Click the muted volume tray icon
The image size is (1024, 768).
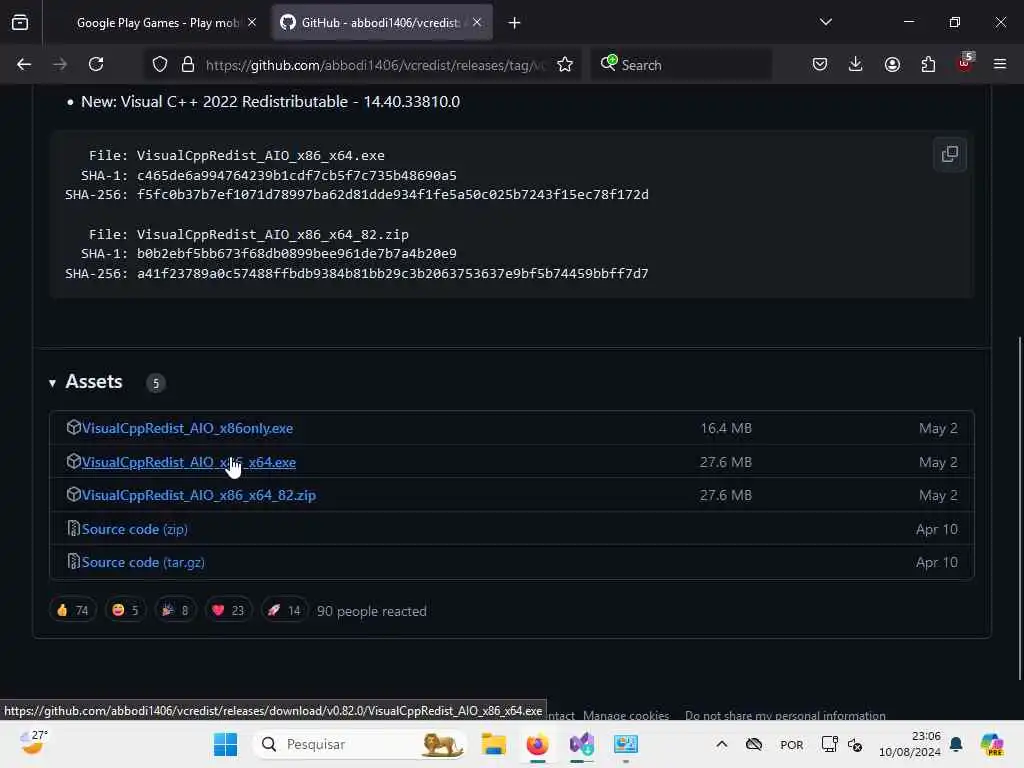point(855,744)
